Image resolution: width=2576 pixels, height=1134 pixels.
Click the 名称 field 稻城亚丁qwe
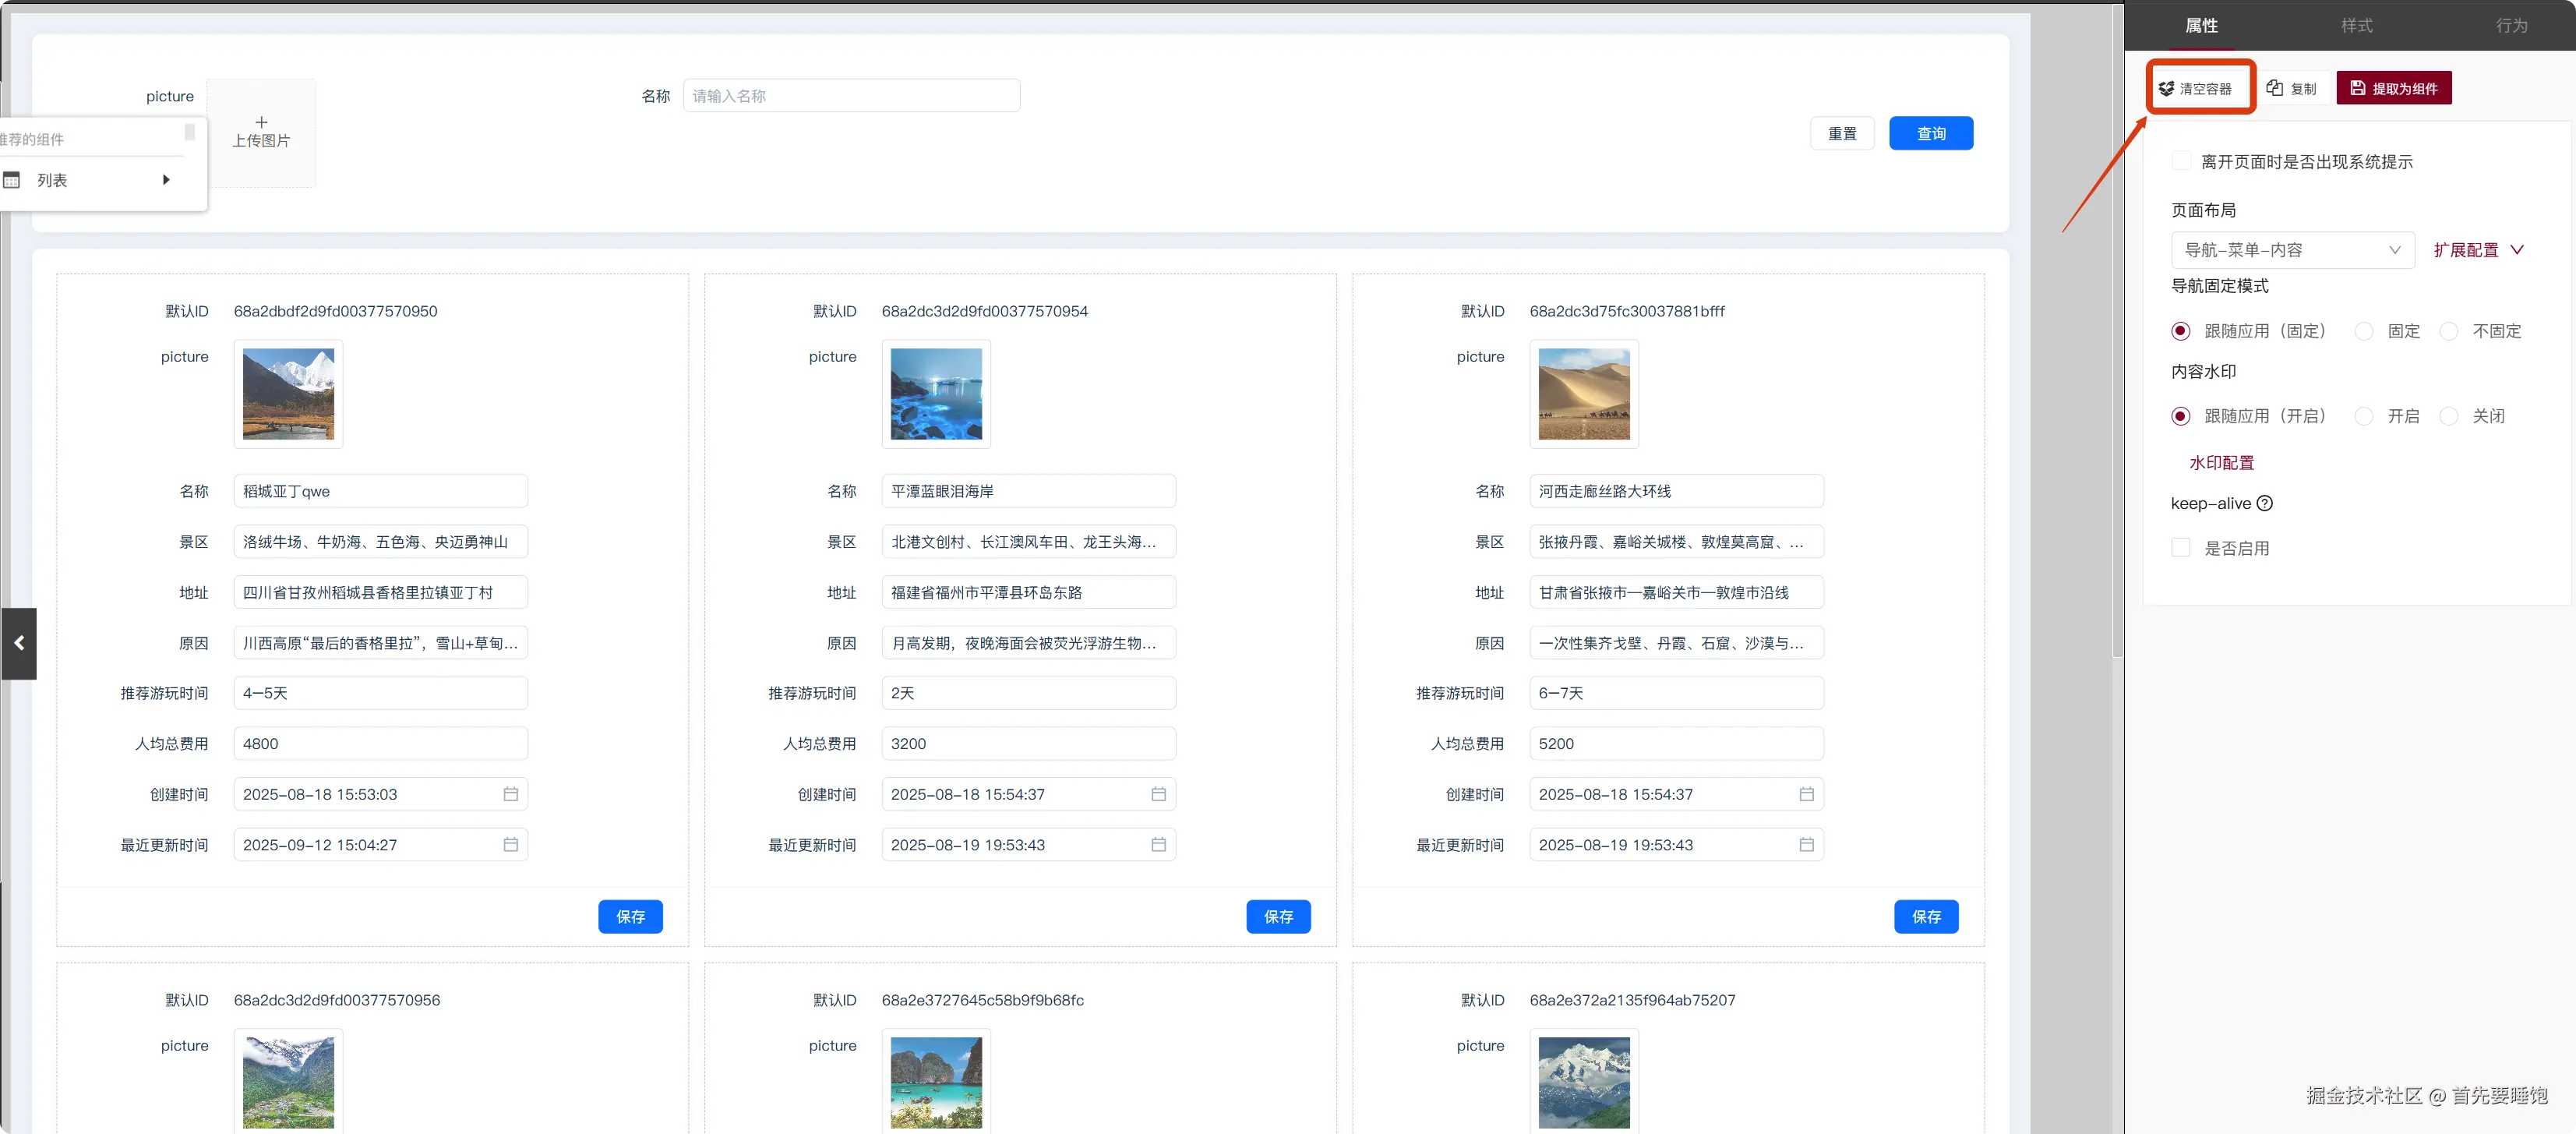tap(380, 491)
